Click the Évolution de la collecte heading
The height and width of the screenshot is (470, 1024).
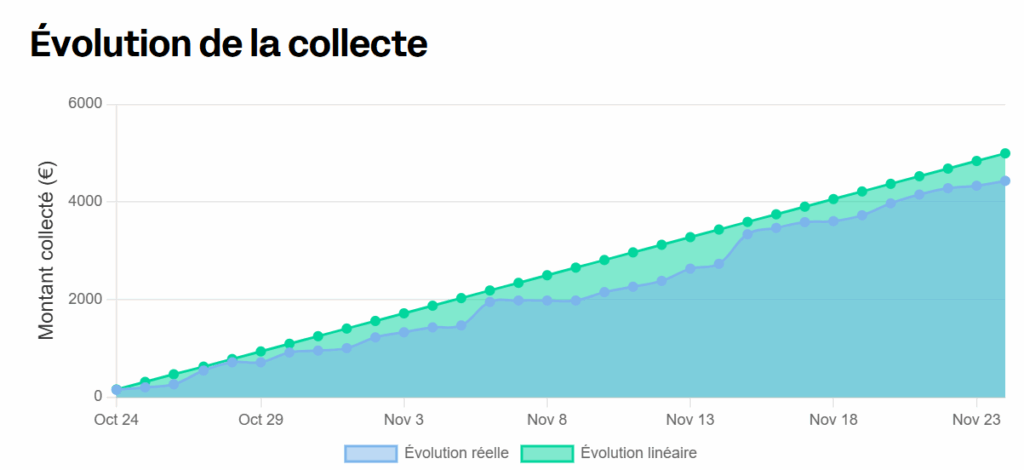(x=229, y=43)
